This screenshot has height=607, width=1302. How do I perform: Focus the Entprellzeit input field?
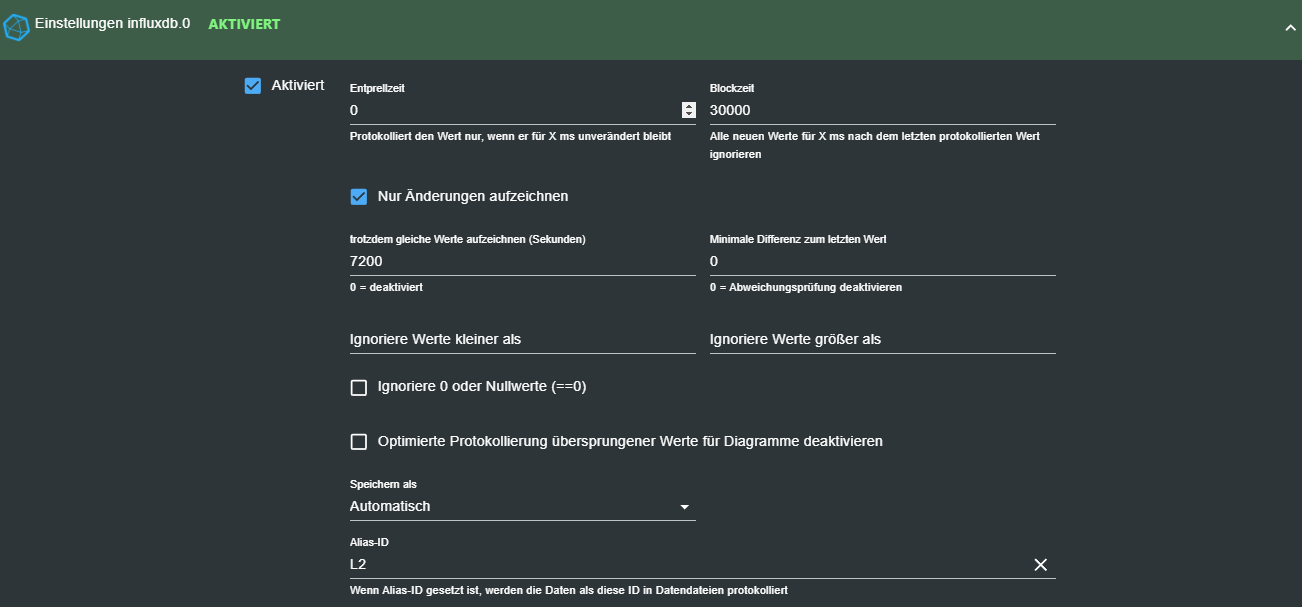[512, 110]
